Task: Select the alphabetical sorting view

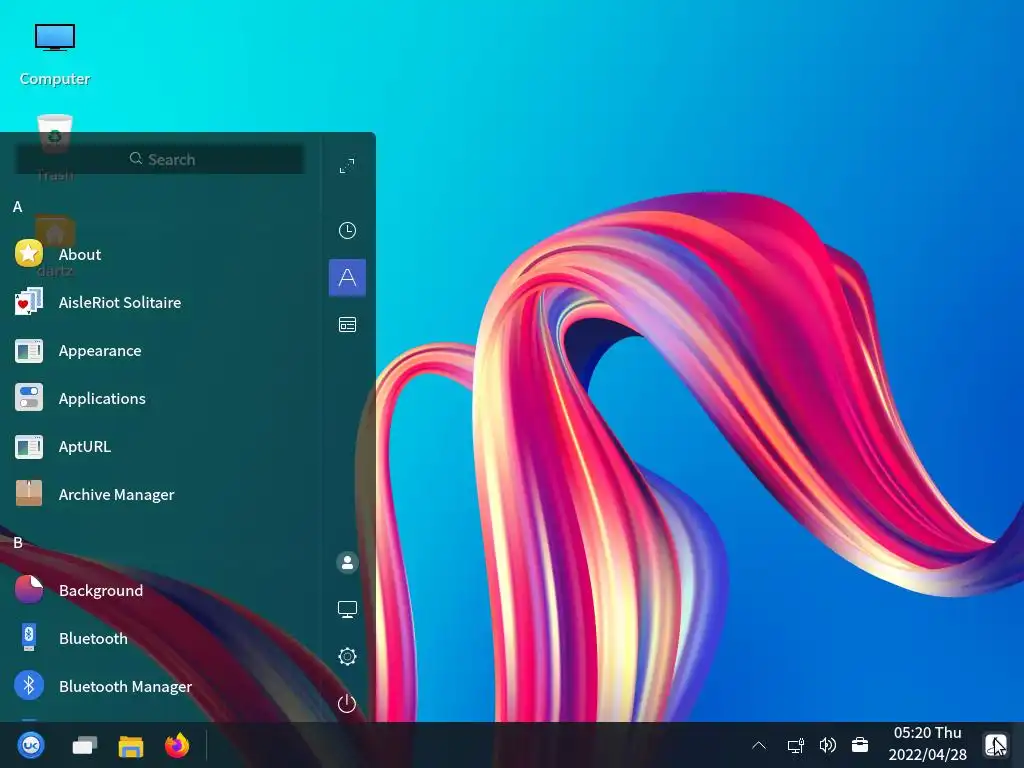Action: coord(347,278)
